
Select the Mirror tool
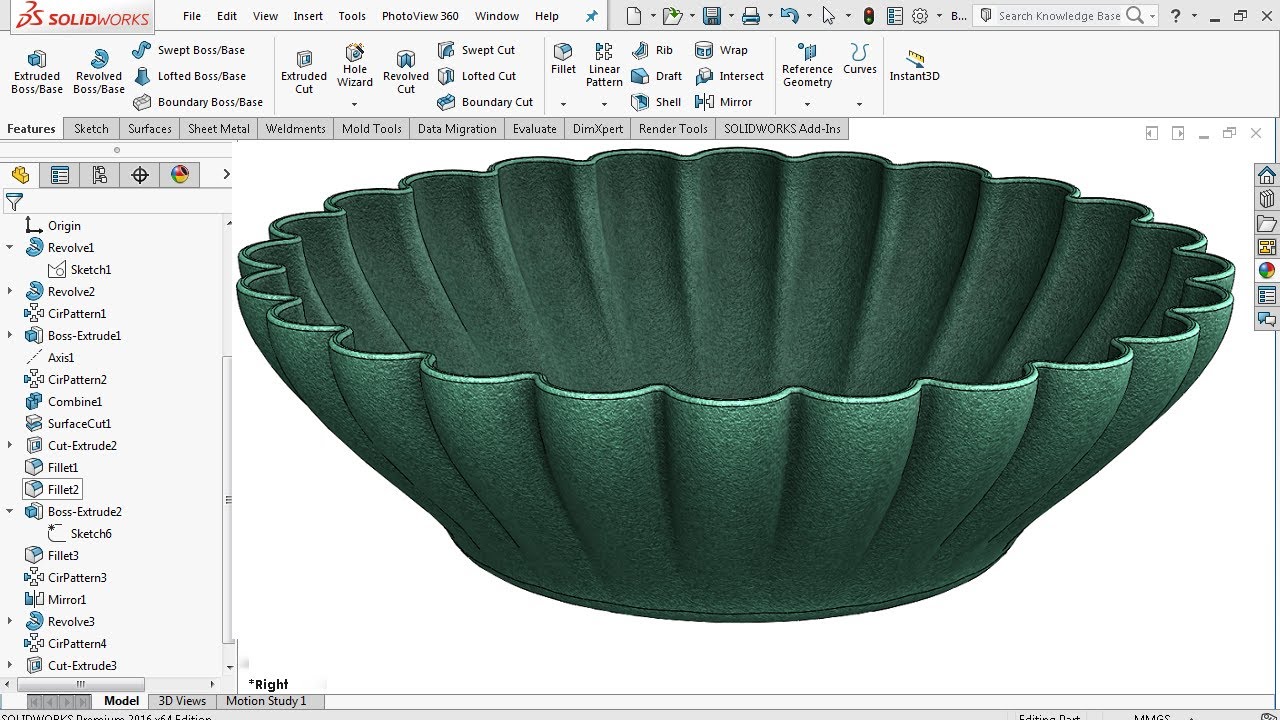click(x=723, y=102)
